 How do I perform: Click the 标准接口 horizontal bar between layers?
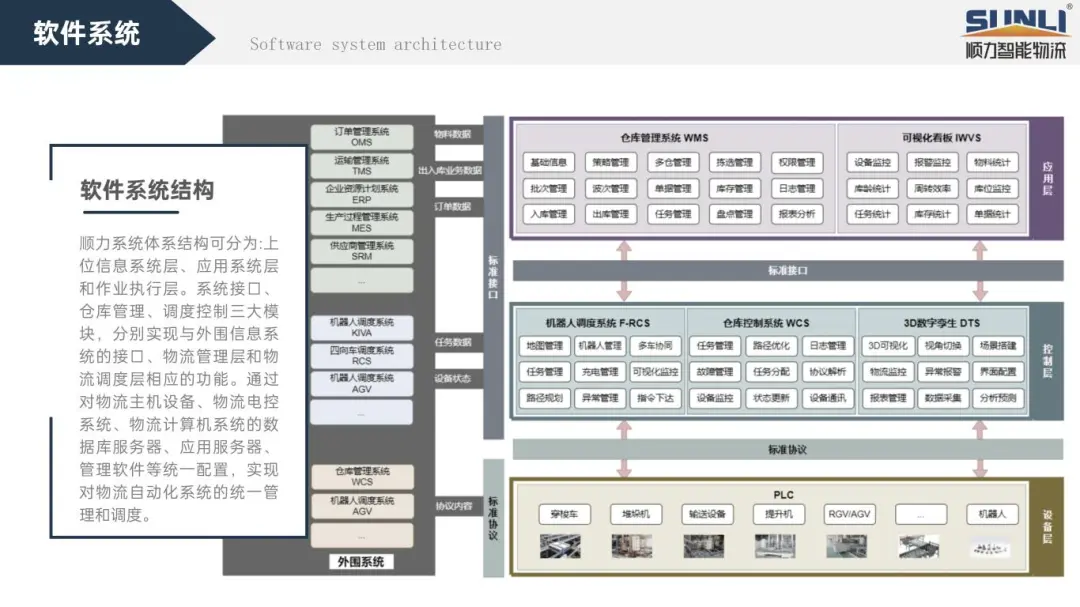point(787,271)
